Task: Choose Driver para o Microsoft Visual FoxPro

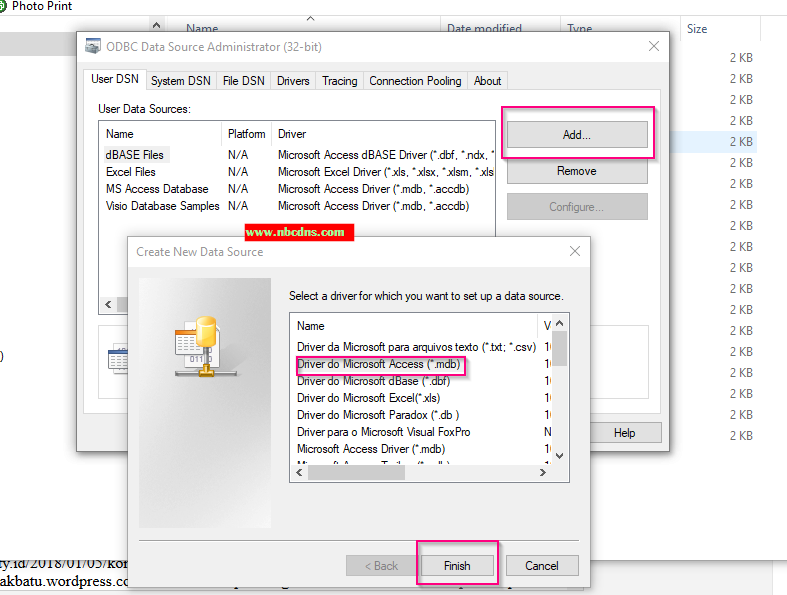Action: click(383, 432)
